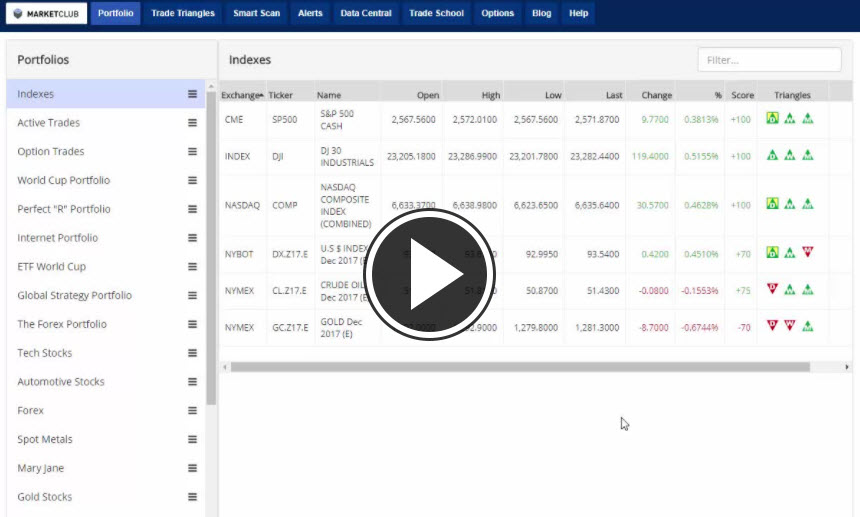Play the video overlay button
The image size is (860, 517).
(429, 274)
